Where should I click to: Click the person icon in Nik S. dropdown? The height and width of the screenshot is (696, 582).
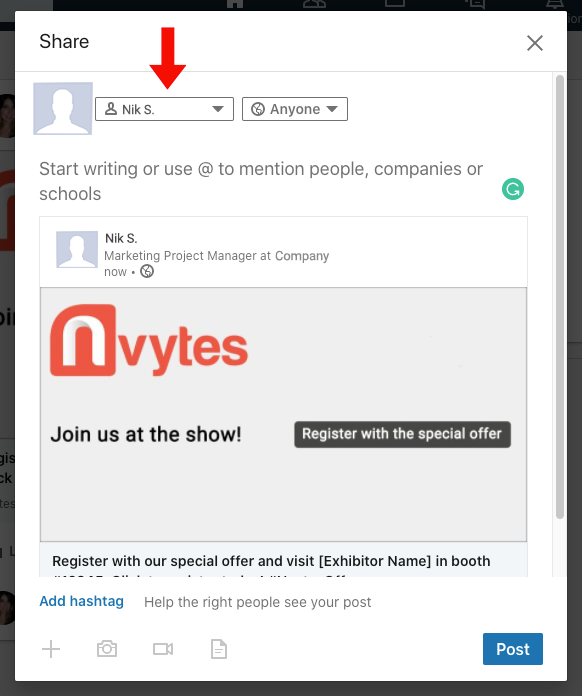coord(111,109)
